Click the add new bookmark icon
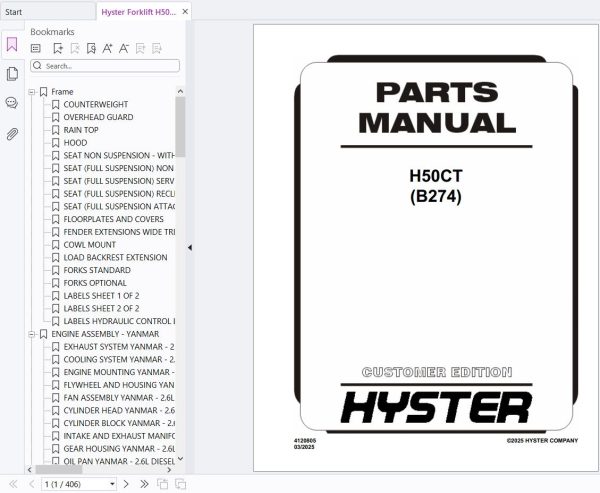This screenshot has height=493, width=600. pyautogui.click(x=58, y=48)
